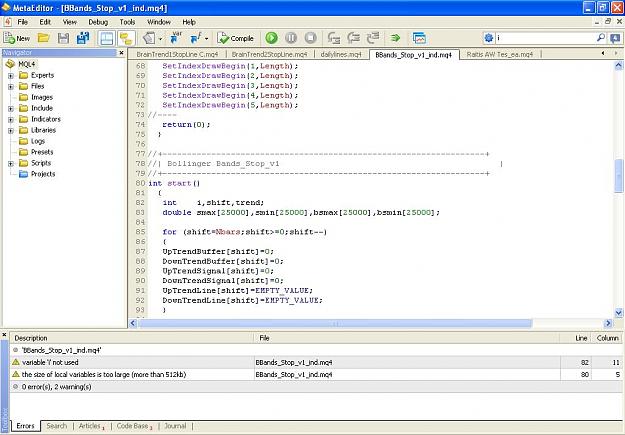
Task: Select the Logs folder
Action: click(38, 141)
